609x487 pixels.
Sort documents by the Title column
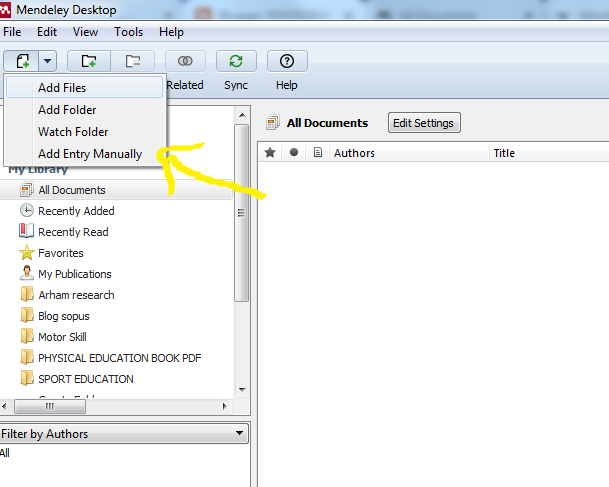click(x=549, y=153)
